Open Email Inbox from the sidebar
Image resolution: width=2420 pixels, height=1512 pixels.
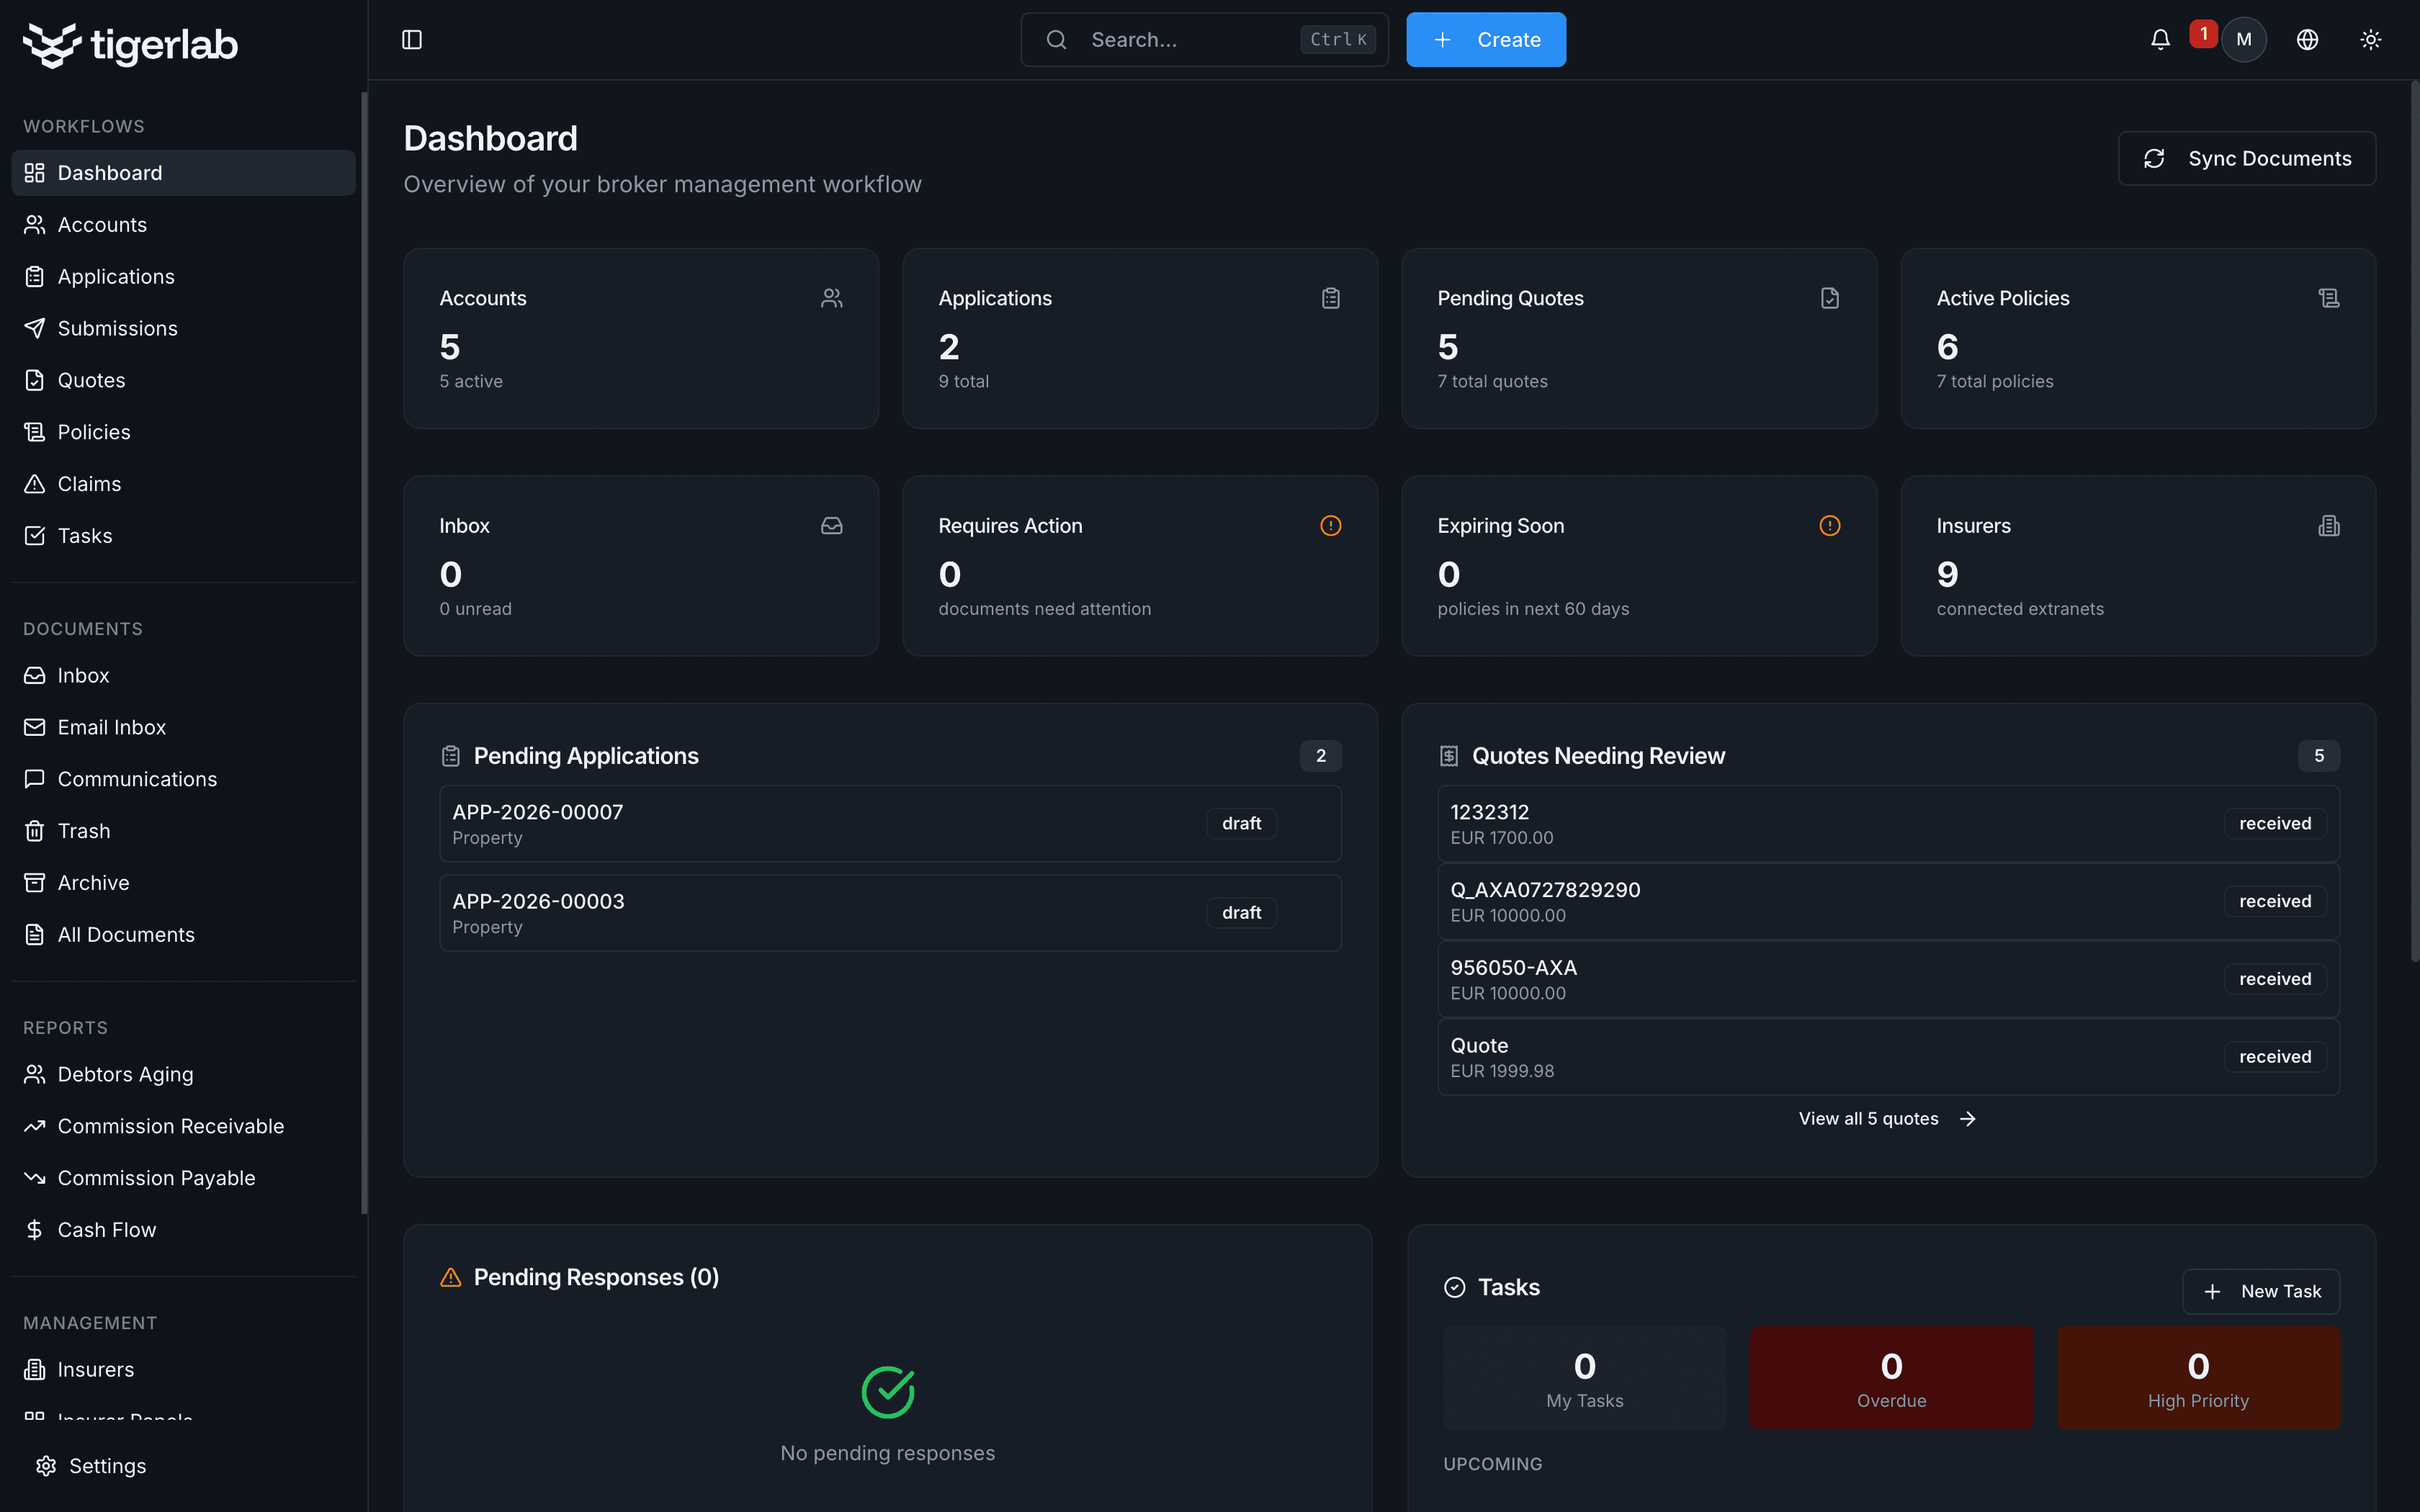111,727
